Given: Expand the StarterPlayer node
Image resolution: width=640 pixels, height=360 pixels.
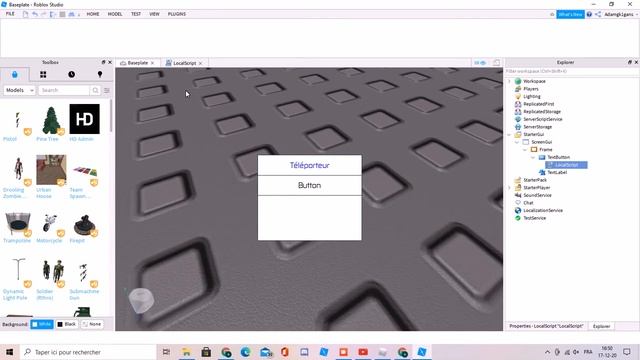Looking at the screenshot, I should tap(509, 188).
